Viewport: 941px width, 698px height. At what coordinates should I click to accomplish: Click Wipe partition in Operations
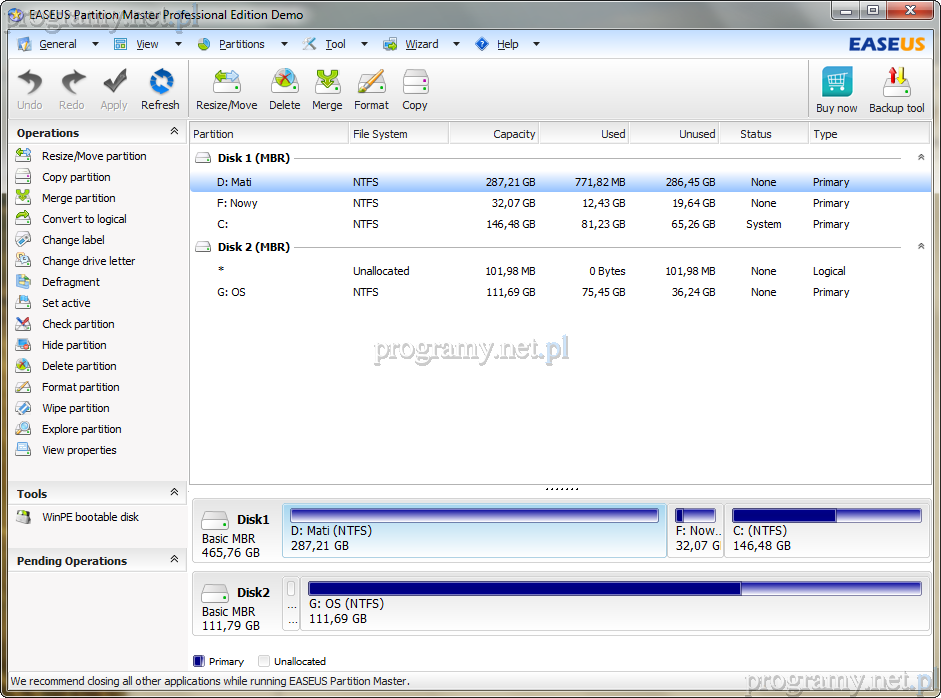(x=76, y=408)
